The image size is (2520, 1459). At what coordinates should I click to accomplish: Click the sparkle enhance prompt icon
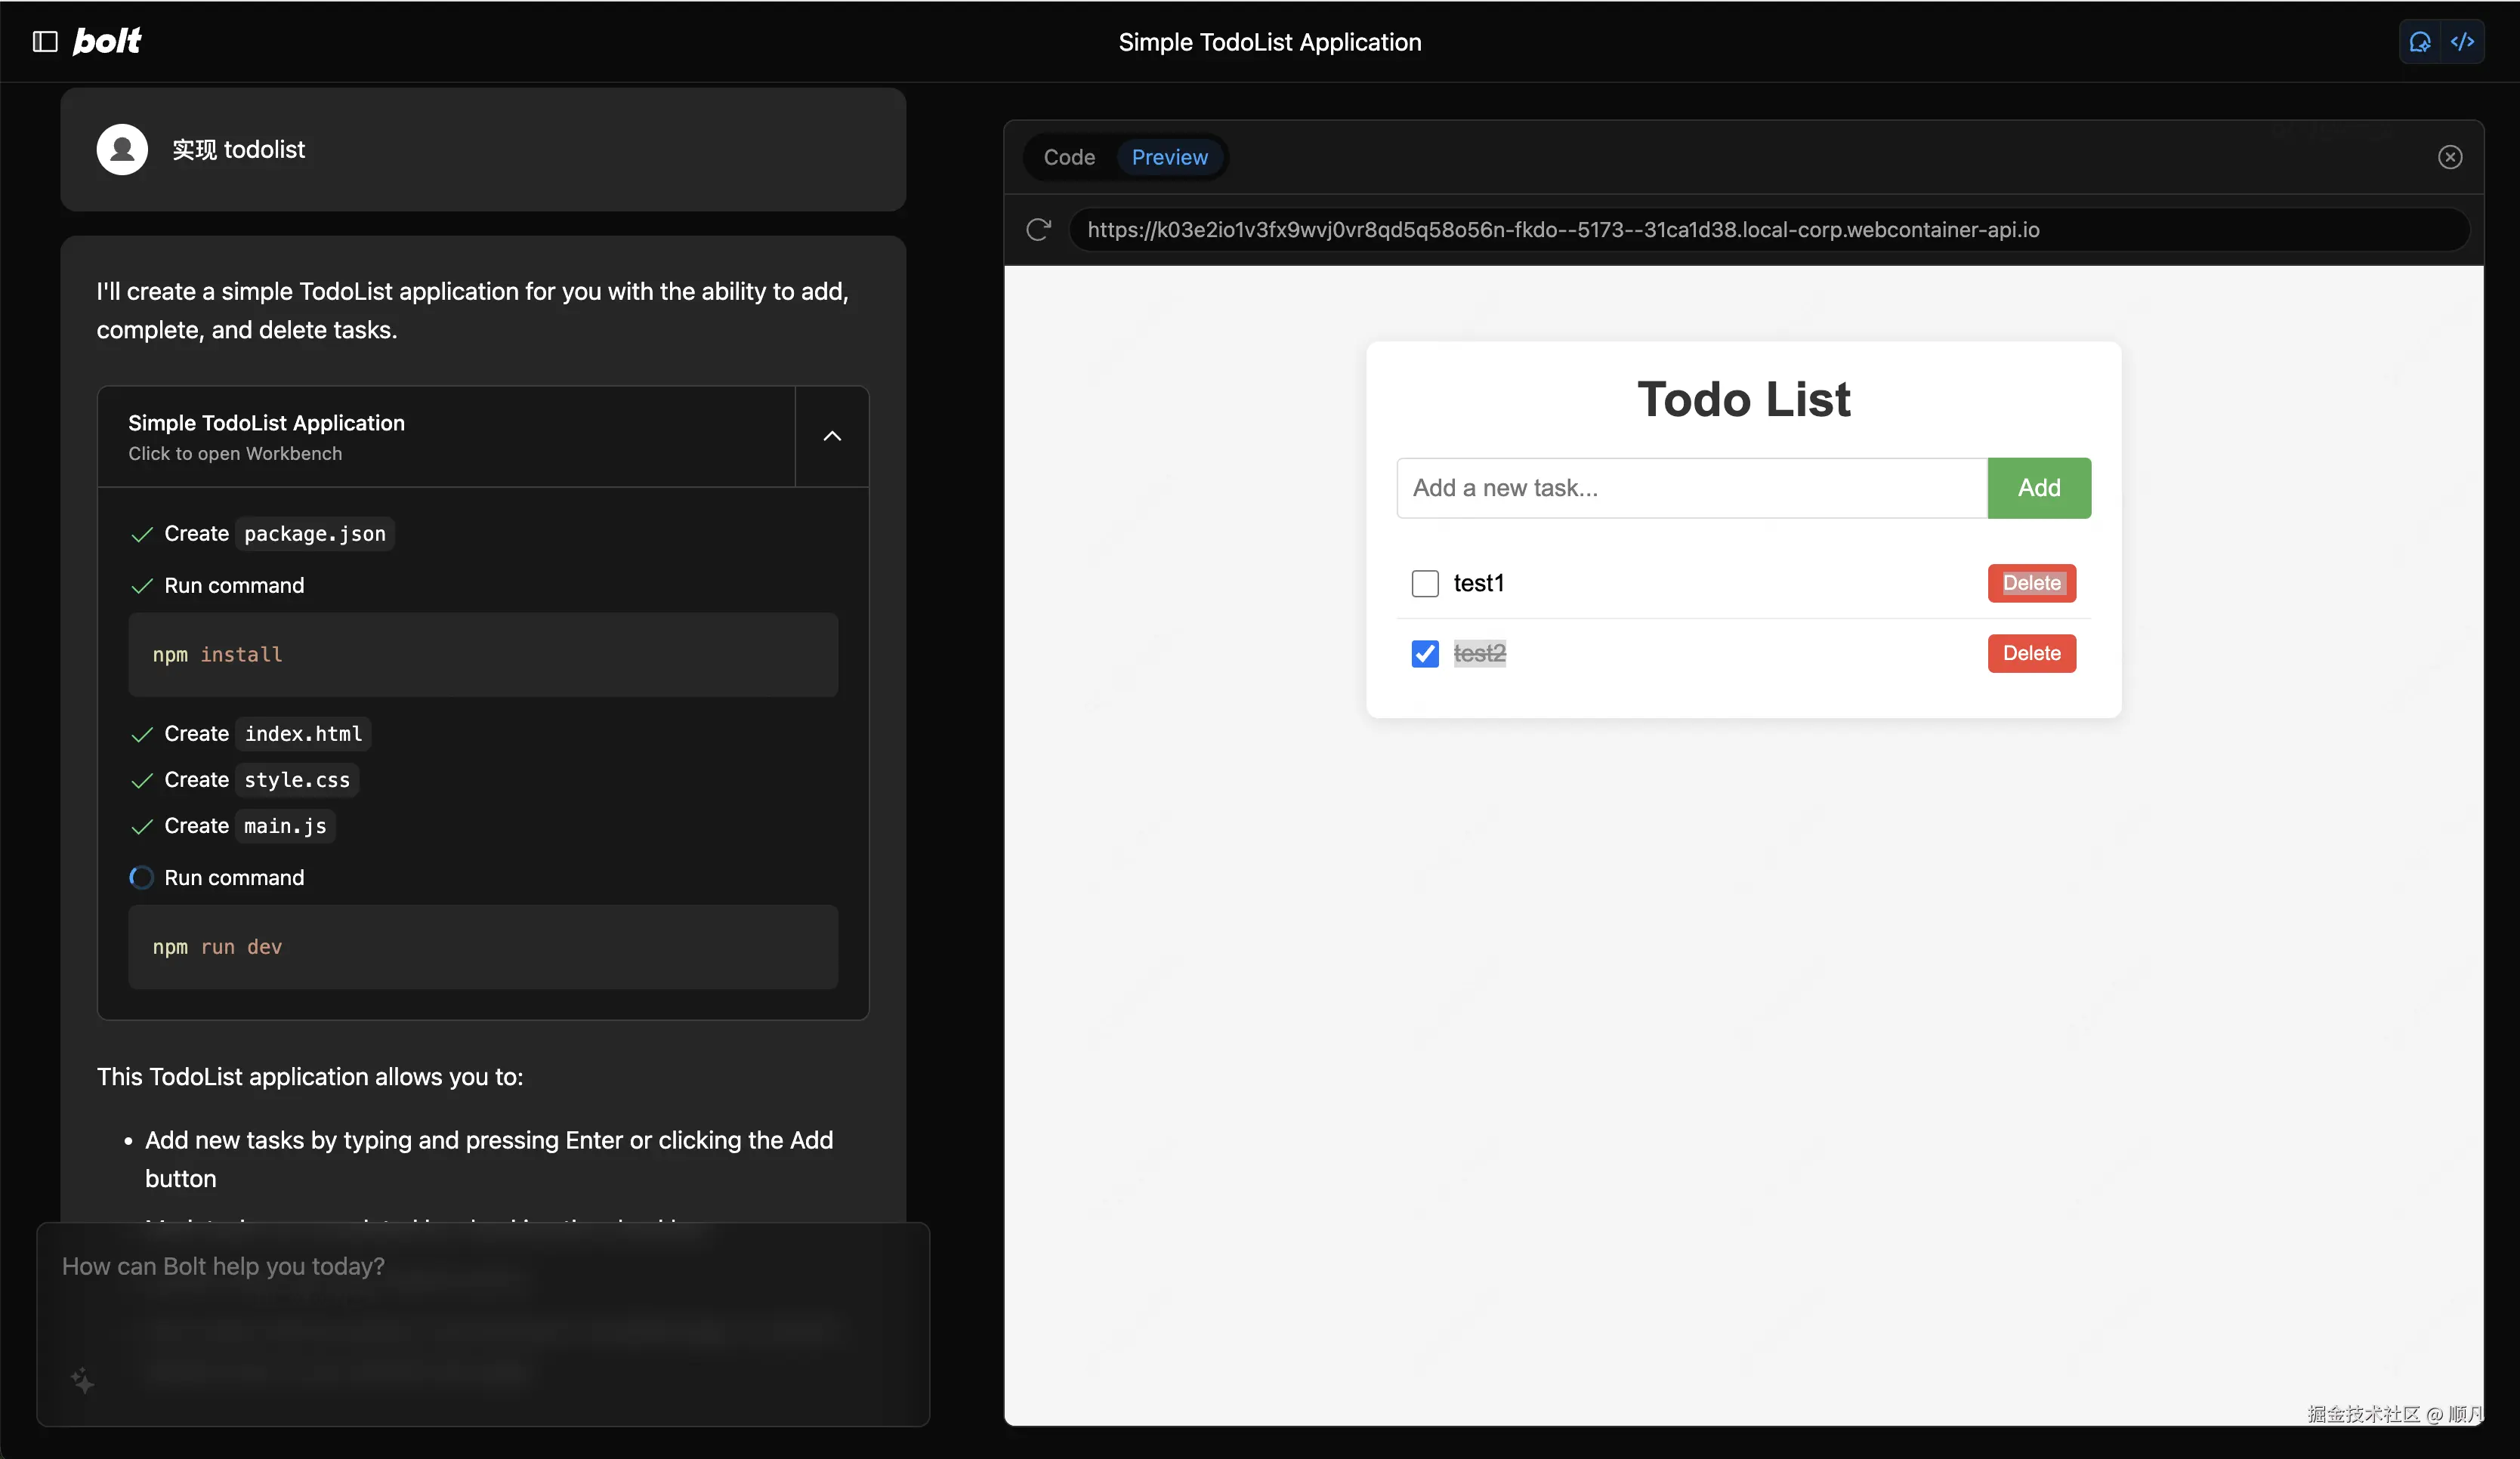83,1381
